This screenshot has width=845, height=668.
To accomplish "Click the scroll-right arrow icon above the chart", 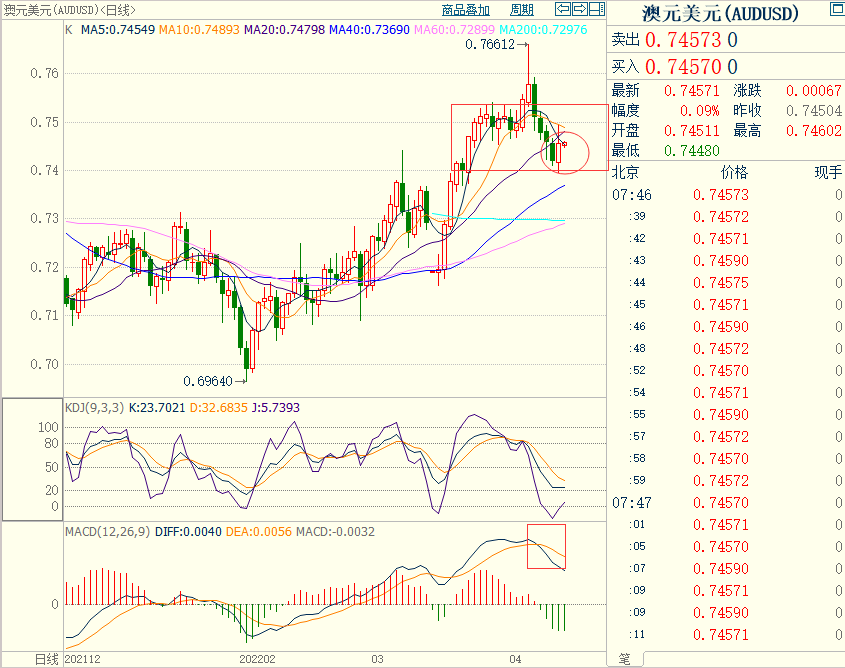I will [580, 9].
